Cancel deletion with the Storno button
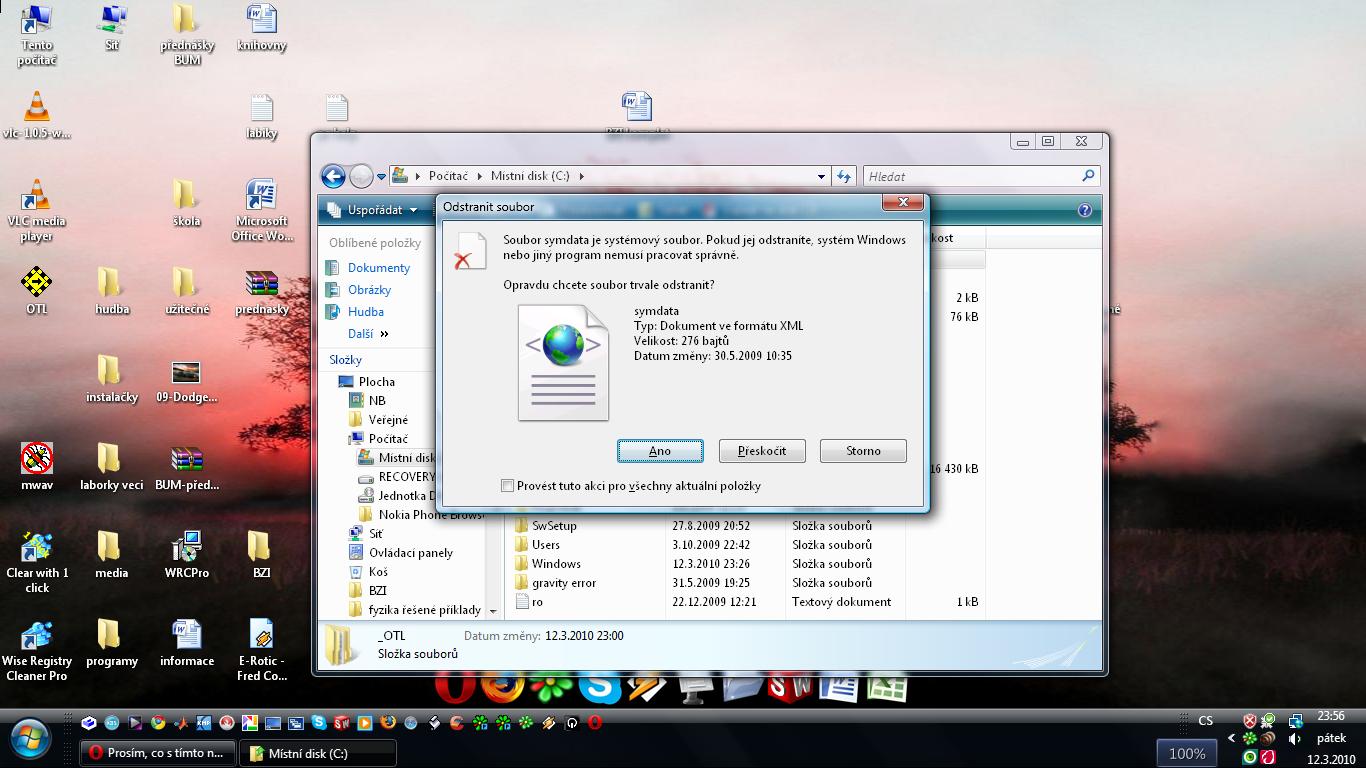The image size is (1366, 768). tap(863, 451)
